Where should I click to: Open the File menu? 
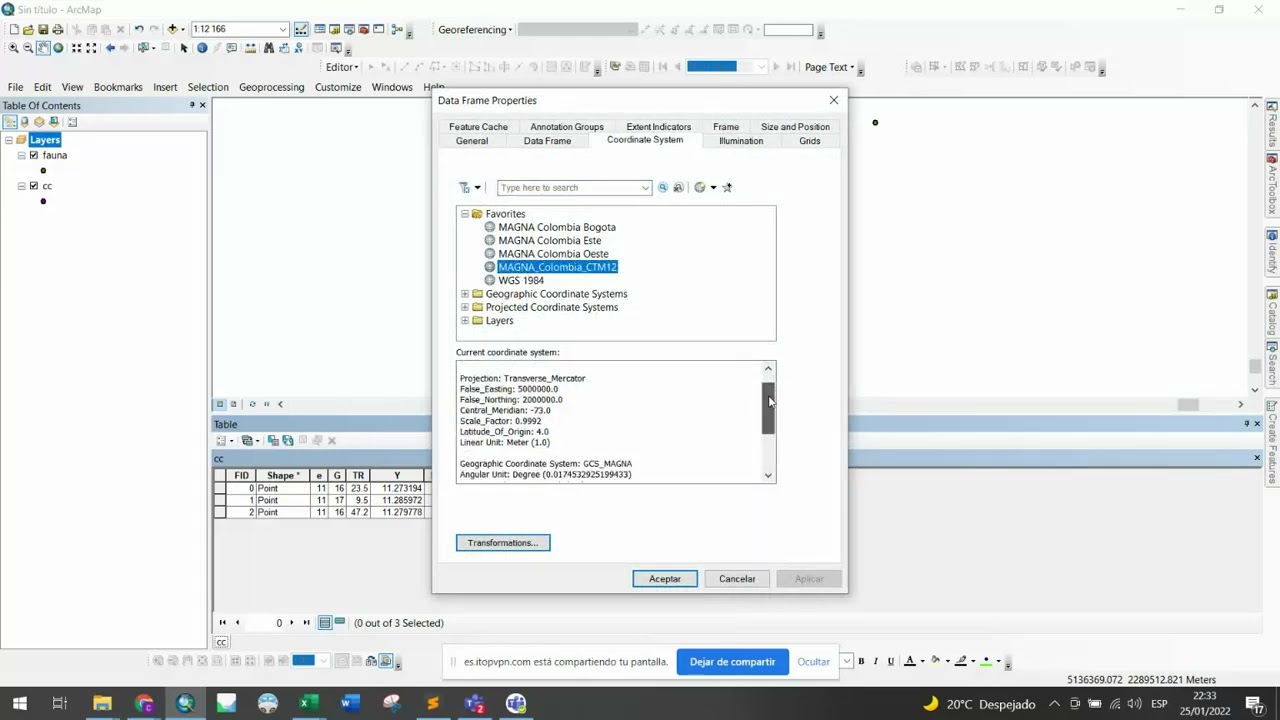[15, 87]
